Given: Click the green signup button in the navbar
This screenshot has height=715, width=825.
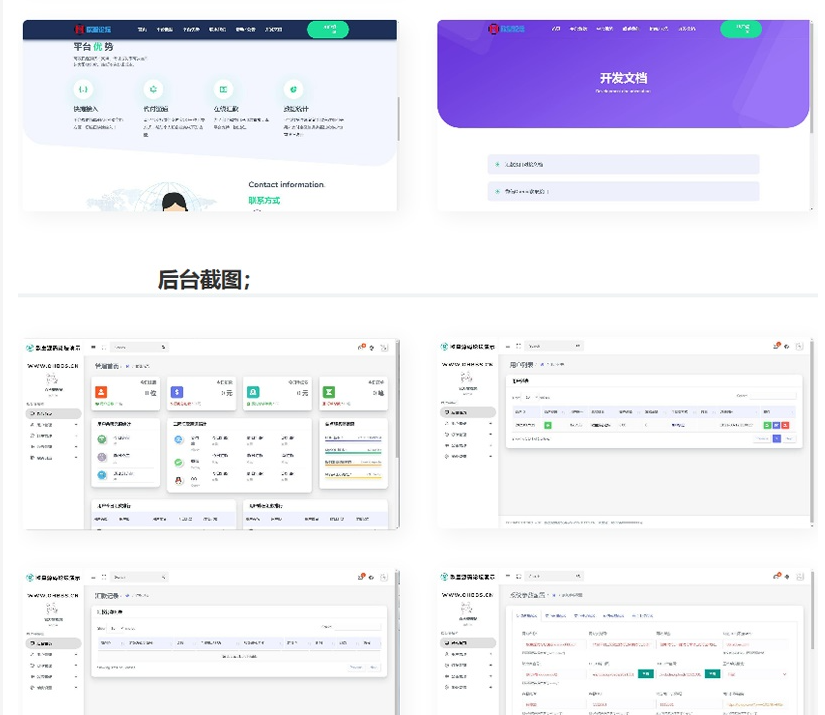Looking at the screenshot, I should [330, 30].
